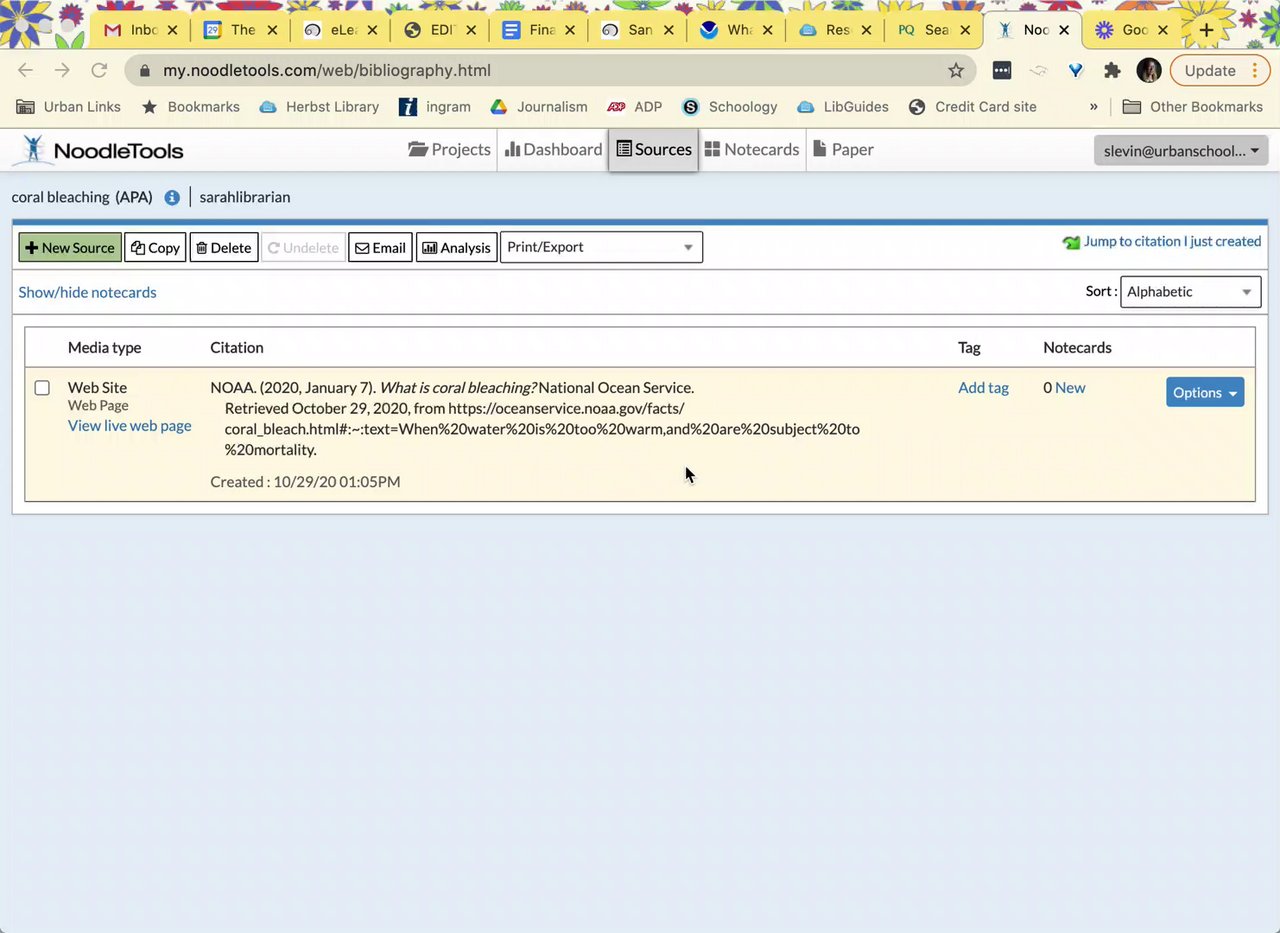Open the Herbst Library bookmark
The height and width of the screenshot is (933, 1280).
[319, 107]
